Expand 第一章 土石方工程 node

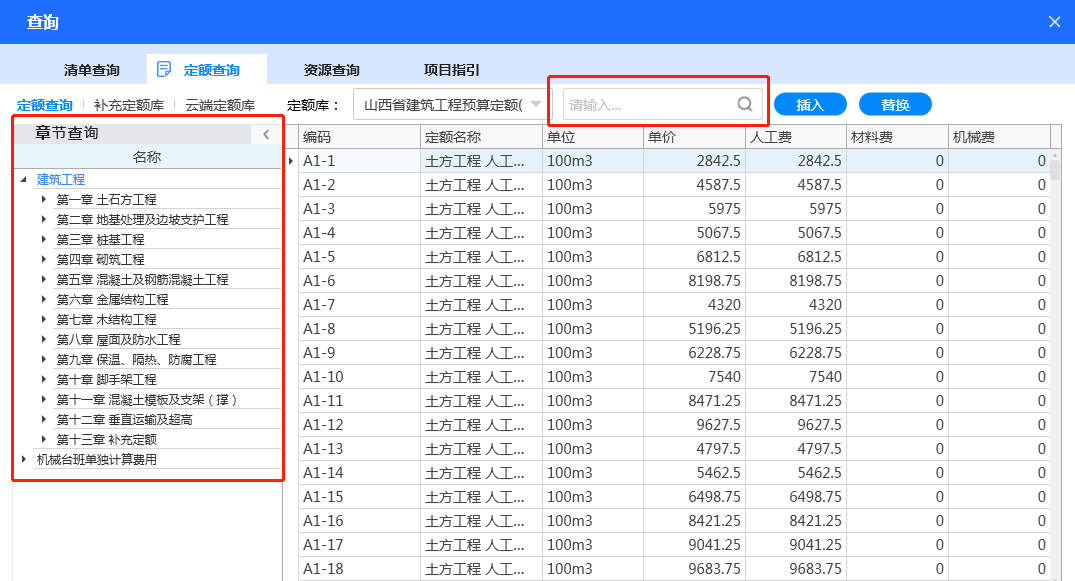coord(44,200)
